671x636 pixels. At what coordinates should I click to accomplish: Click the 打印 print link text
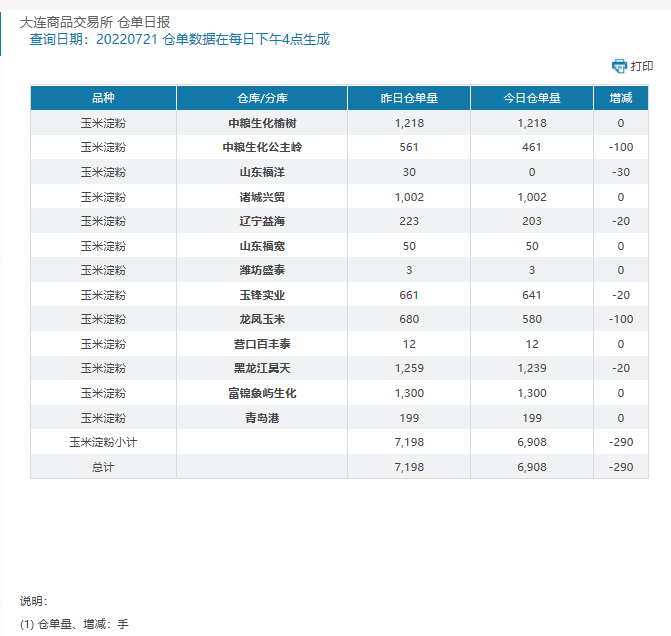click(642, 66)
